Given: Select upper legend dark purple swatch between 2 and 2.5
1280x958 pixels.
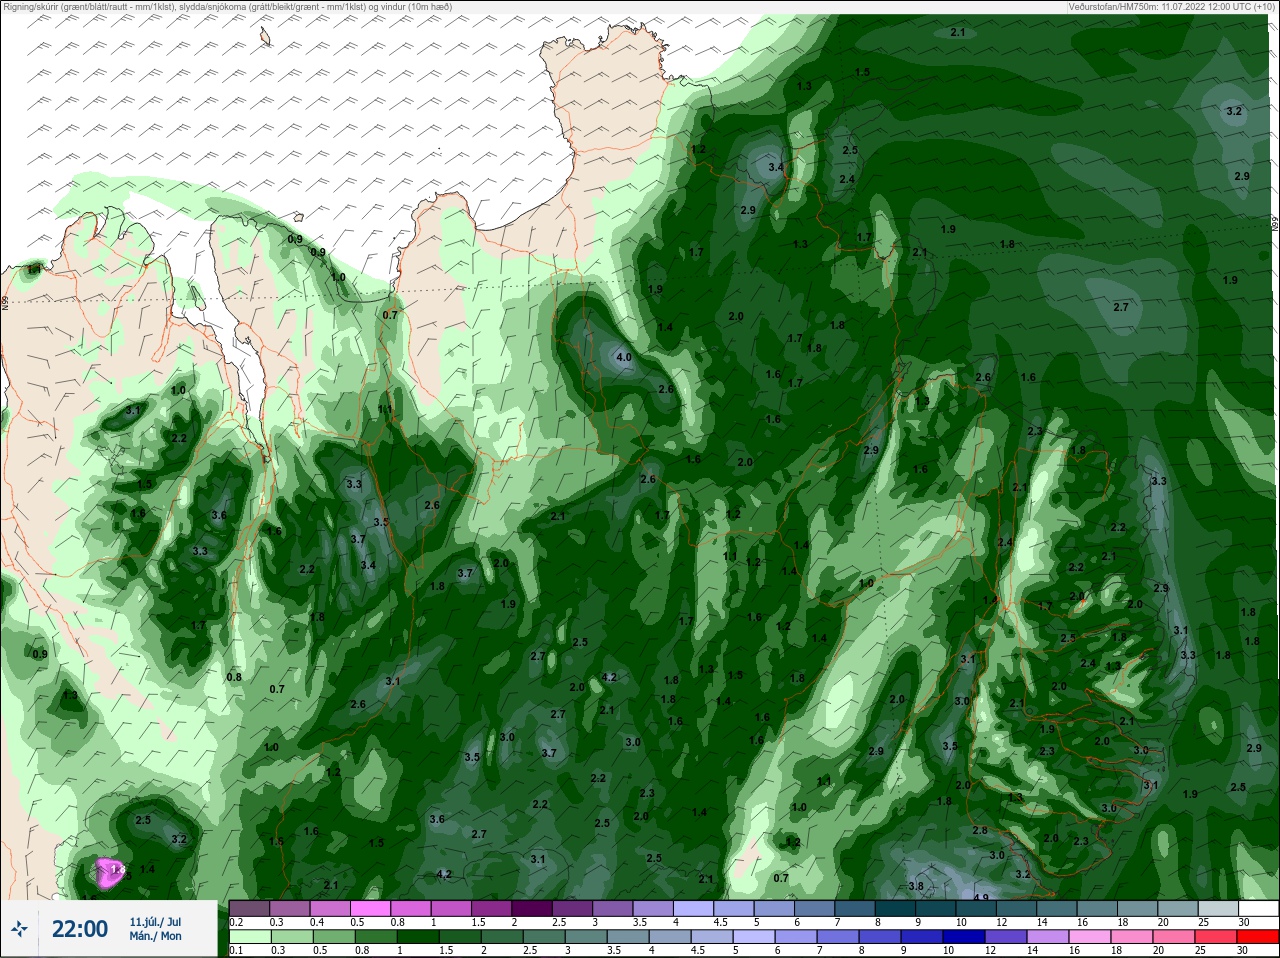Looking at the screenshot, I should (x=532, y=908).
